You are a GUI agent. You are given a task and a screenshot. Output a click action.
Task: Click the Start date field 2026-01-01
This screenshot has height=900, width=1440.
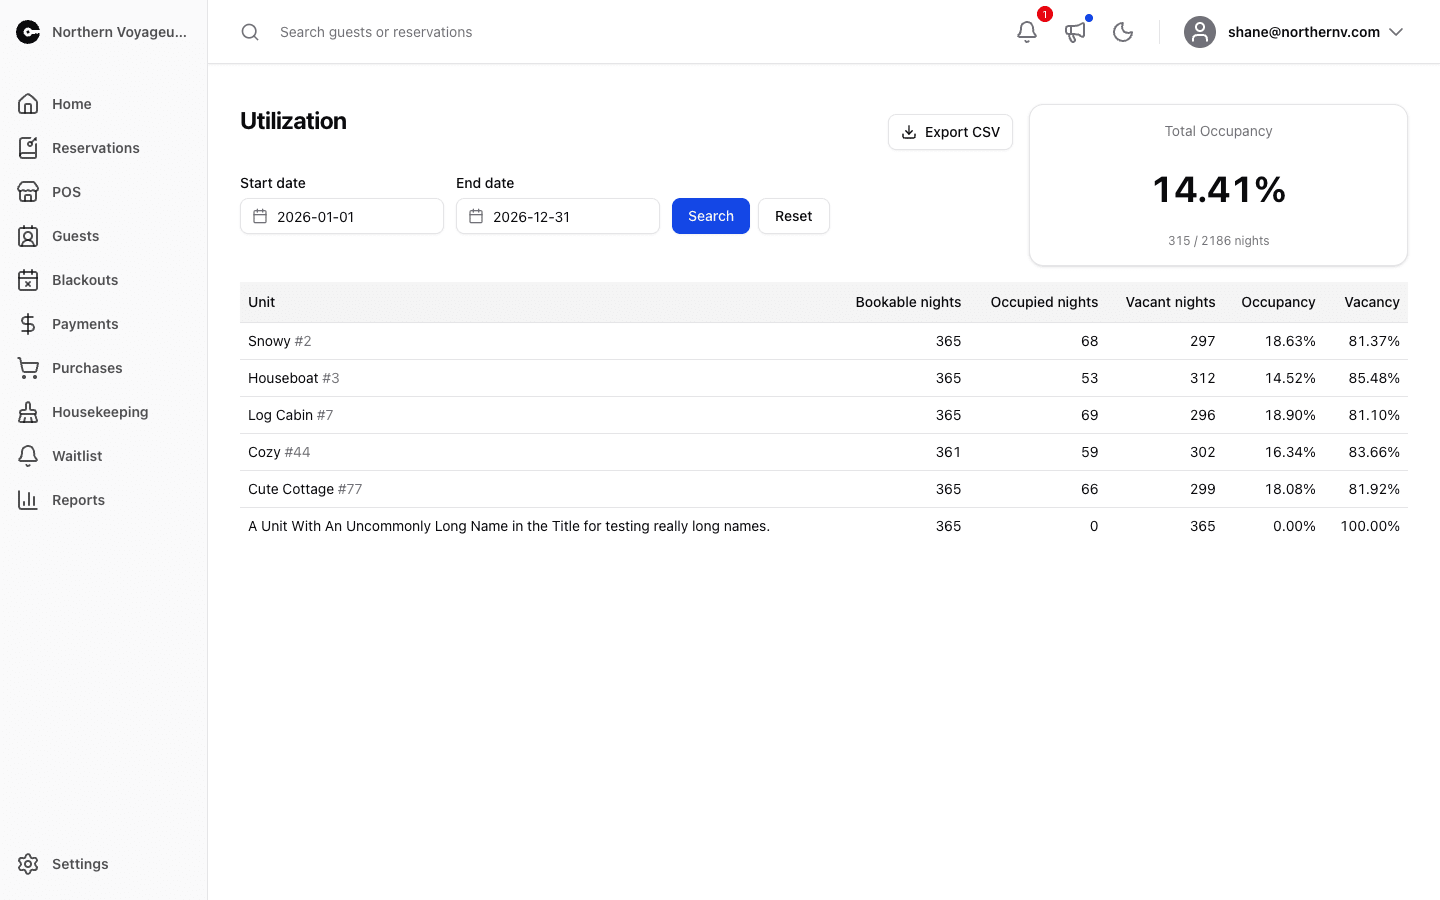pos(342,216)
